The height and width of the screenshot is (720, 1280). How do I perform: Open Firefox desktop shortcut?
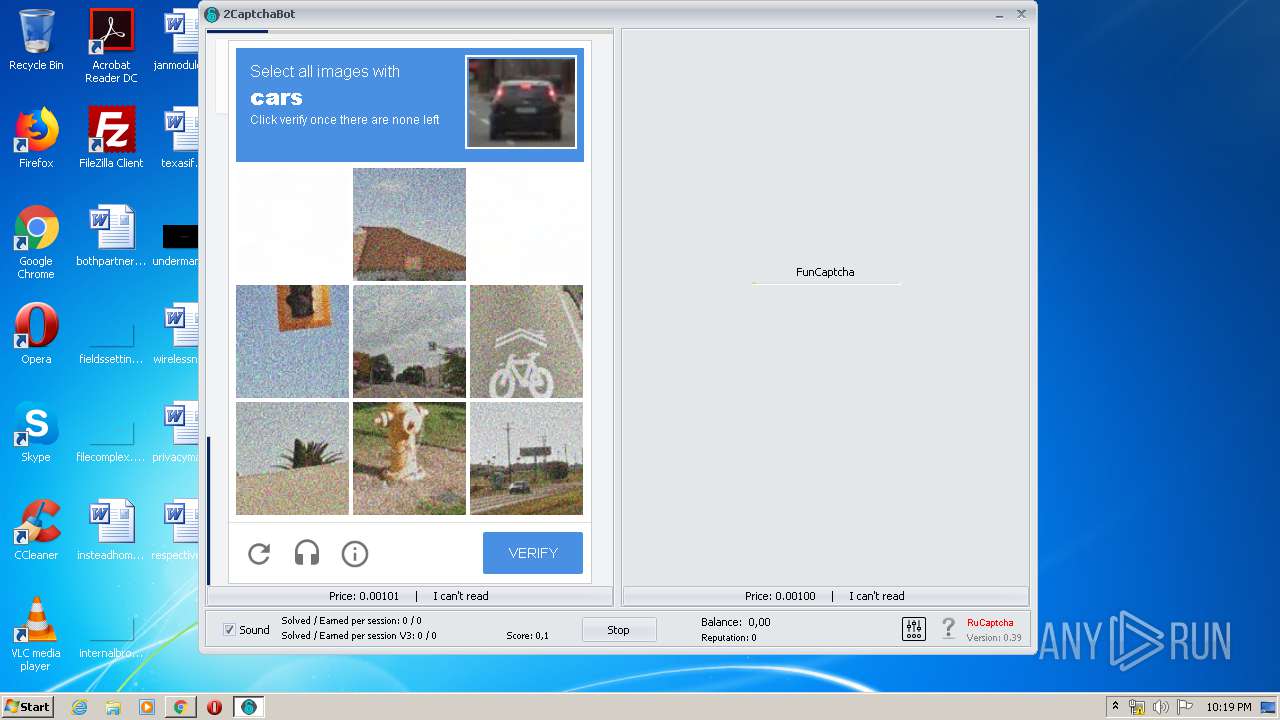[36, 138]
